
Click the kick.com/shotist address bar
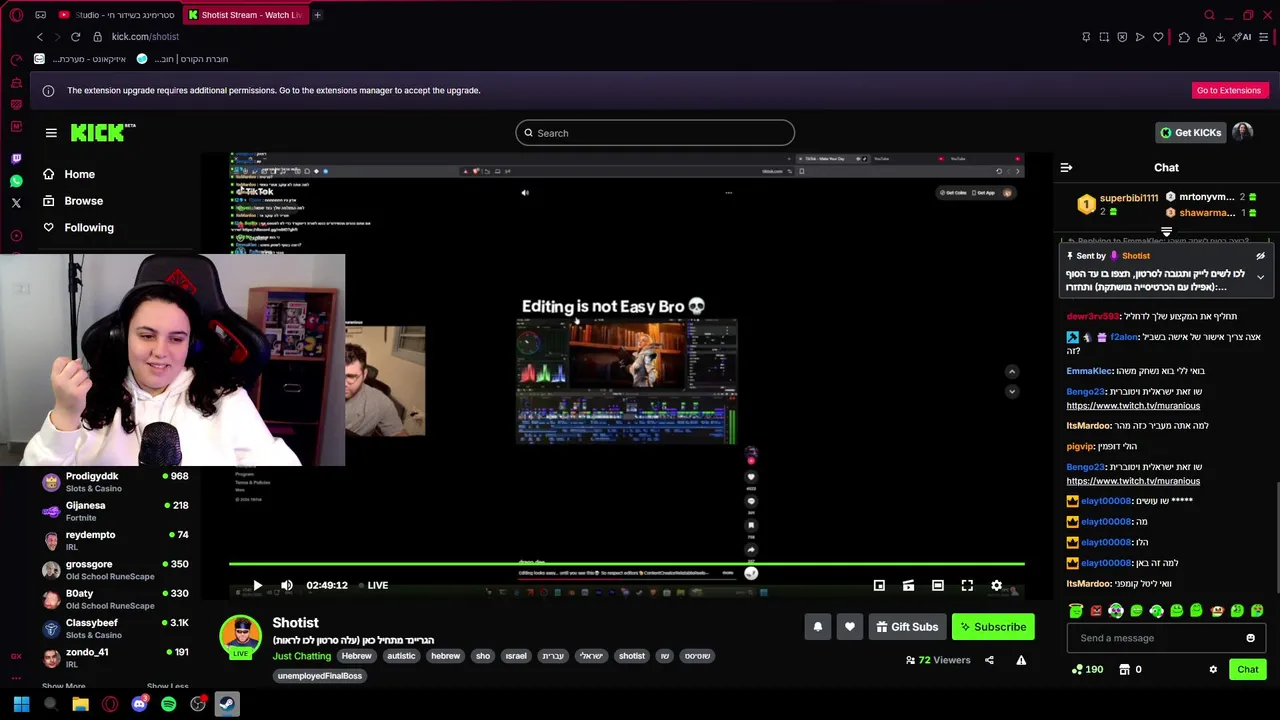(145, 37)
